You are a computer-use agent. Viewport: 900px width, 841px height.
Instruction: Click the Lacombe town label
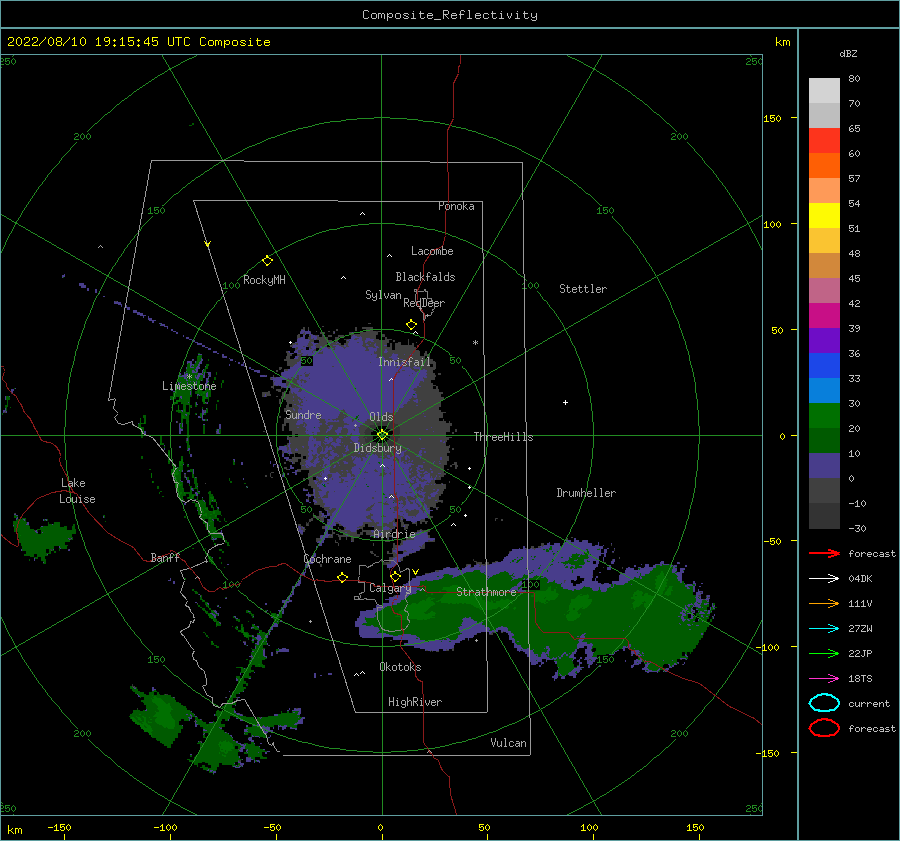coord(432,251)
